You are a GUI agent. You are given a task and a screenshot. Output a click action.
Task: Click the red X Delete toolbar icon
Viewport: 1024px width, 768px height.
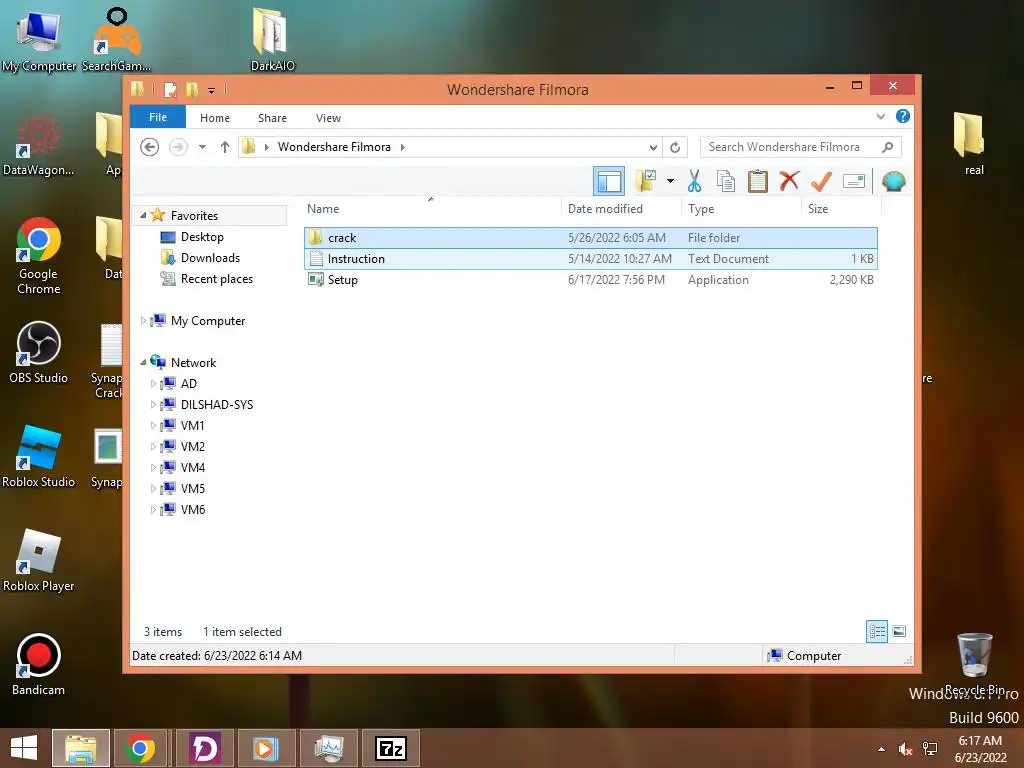[x=789, y=180]
